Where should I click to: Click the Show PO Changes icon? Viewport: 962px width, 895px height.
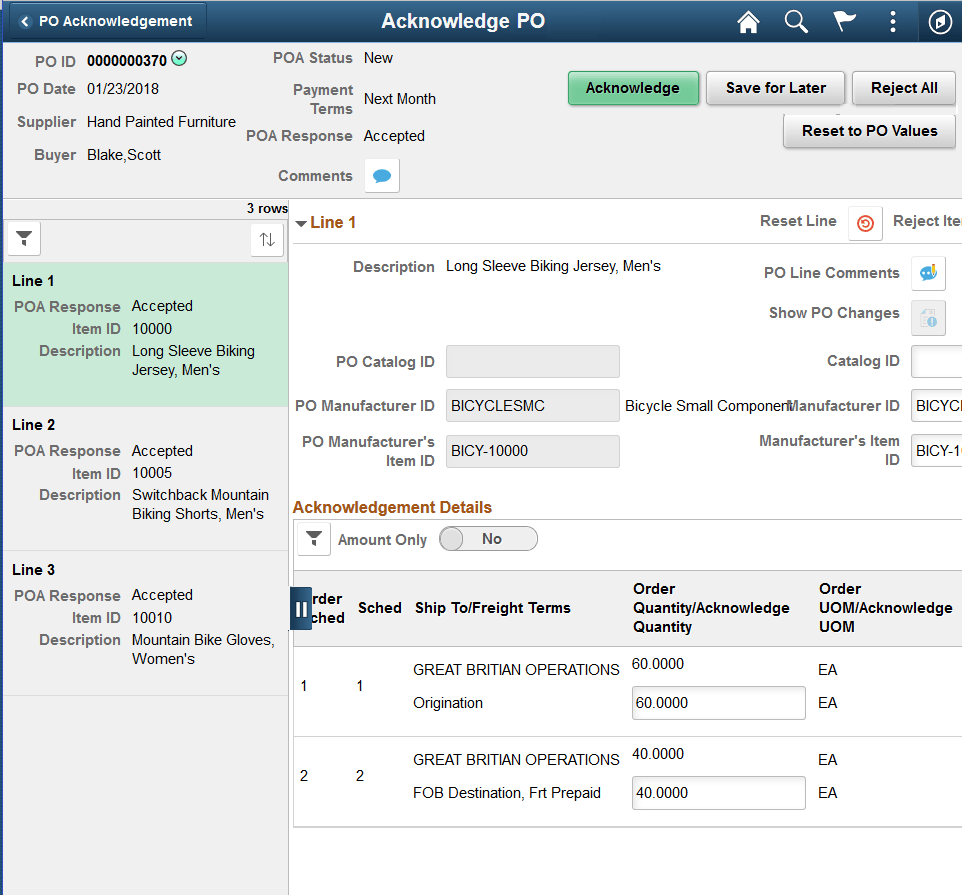coord(928,318)
